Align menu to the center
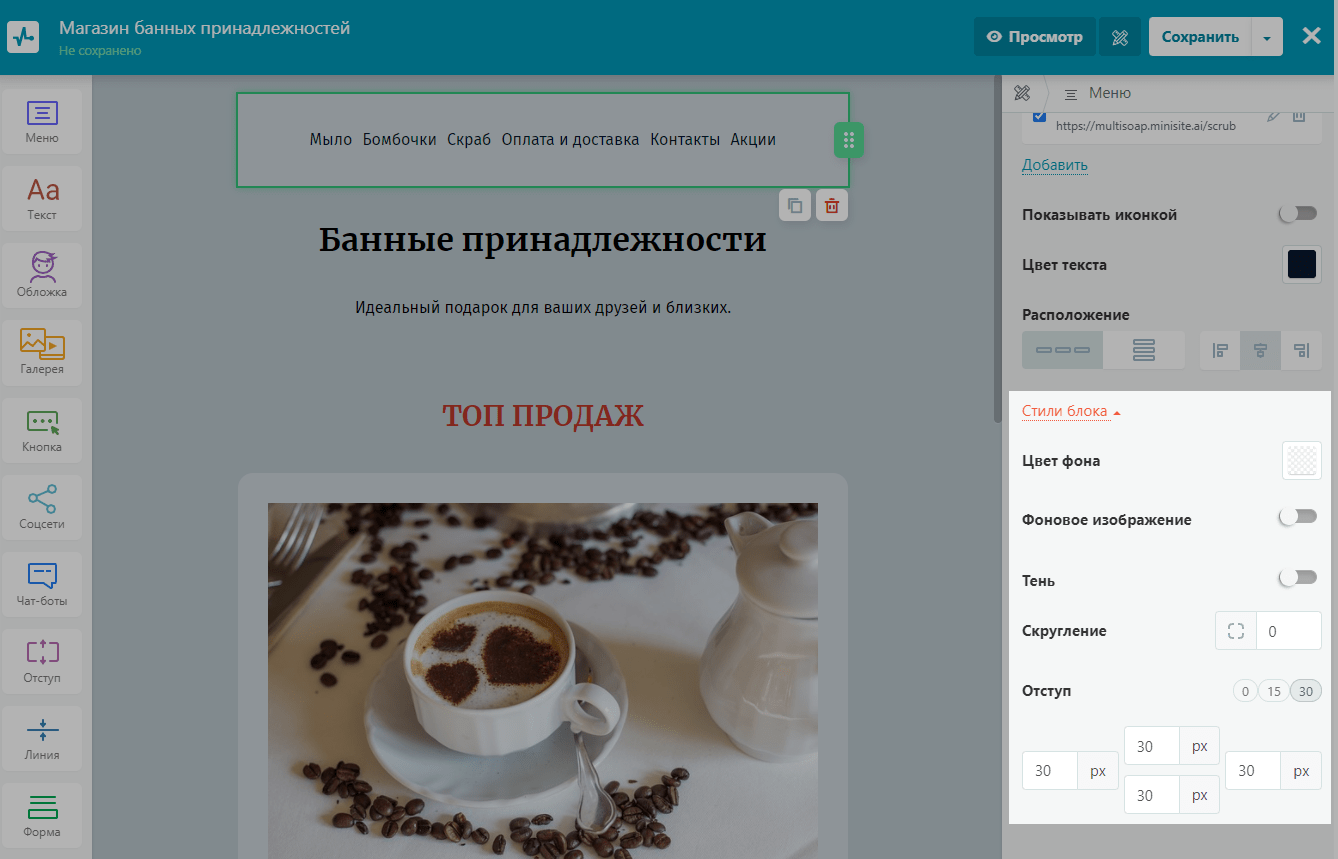This screenshot has height=859, width=1338. coord(1260,350)
